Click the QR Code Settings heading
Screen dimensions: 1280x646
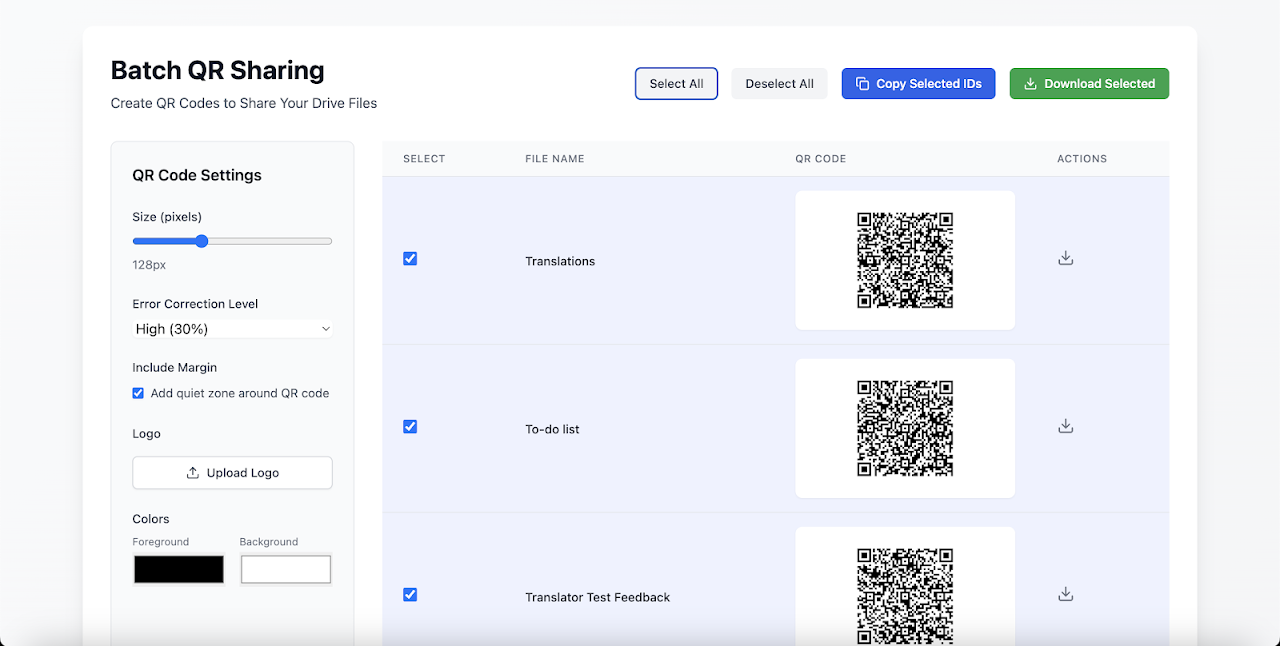pos(197,175)
